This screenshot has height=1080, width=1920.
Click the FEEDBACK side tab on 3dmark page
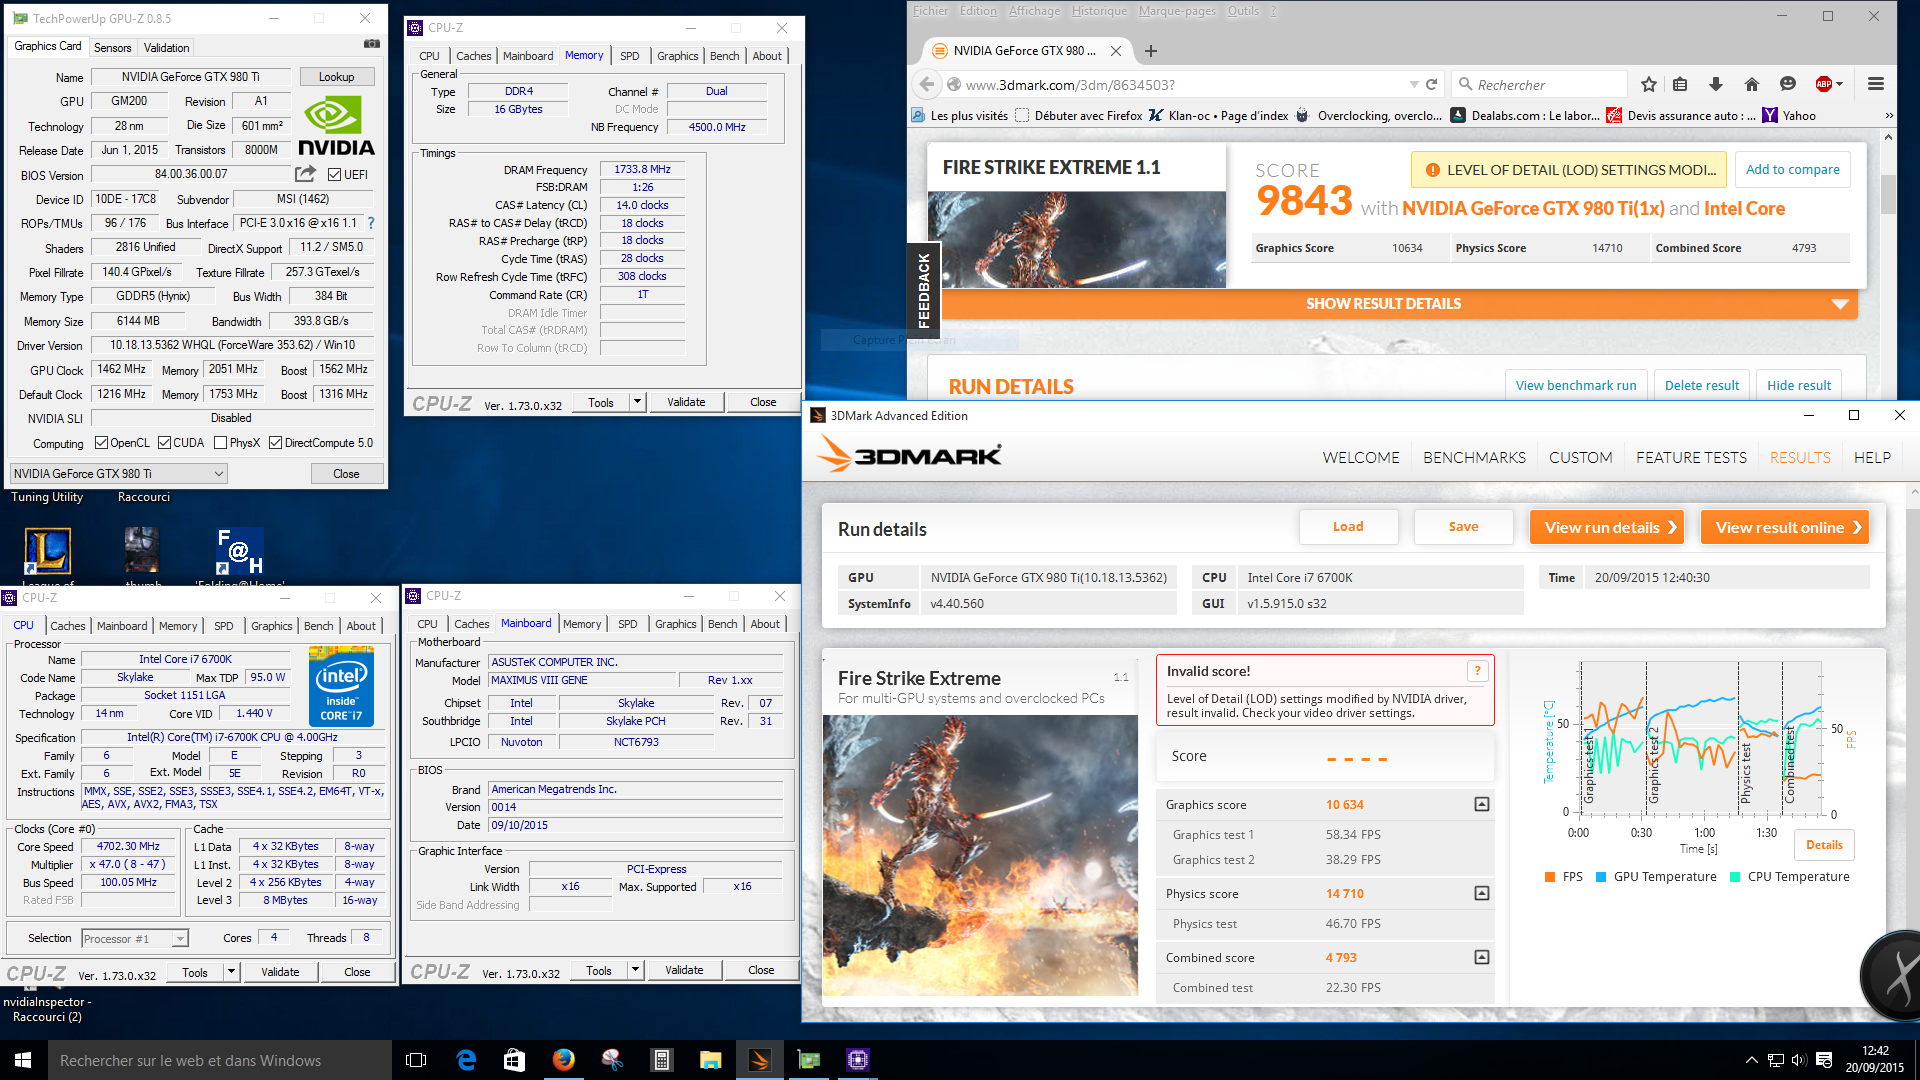tap(924, 290)
